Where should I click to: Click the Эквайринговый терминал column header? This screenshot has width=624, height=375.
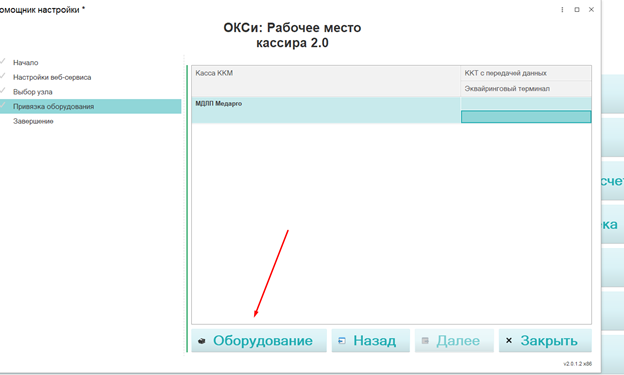click(x=526, y=89)
